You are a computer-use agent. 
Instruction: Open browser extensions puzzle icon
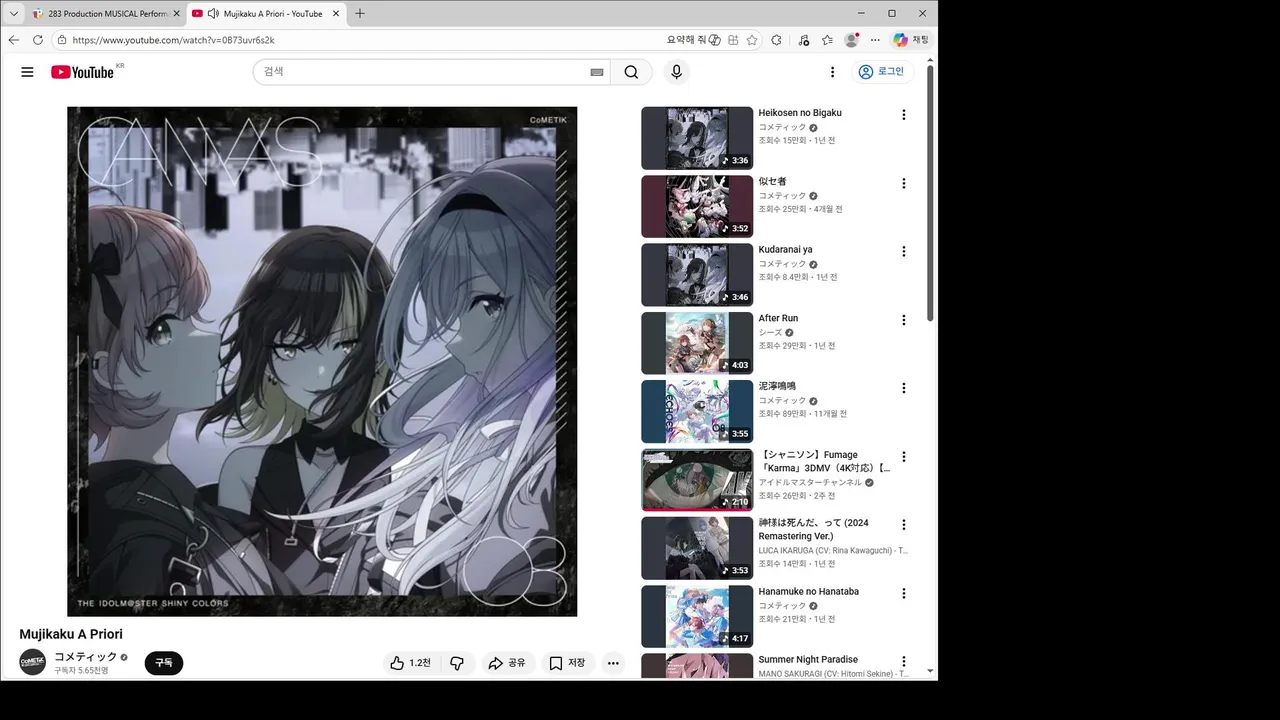pyautogui.click(x=776, y=40)
